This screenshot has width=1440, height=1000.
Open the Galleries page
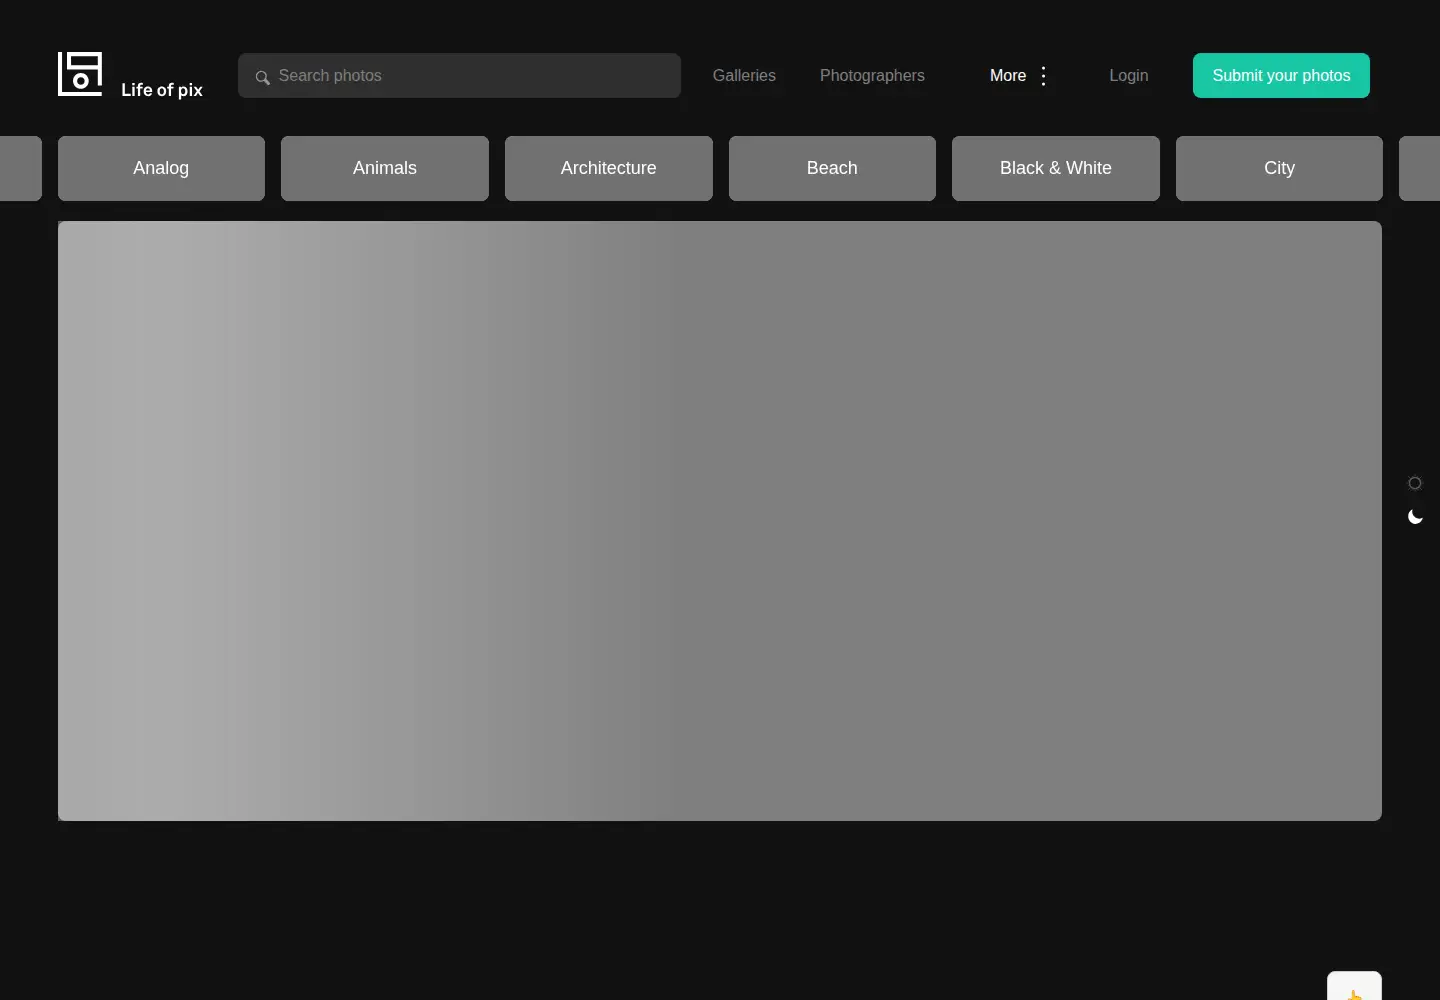point(744,76)
